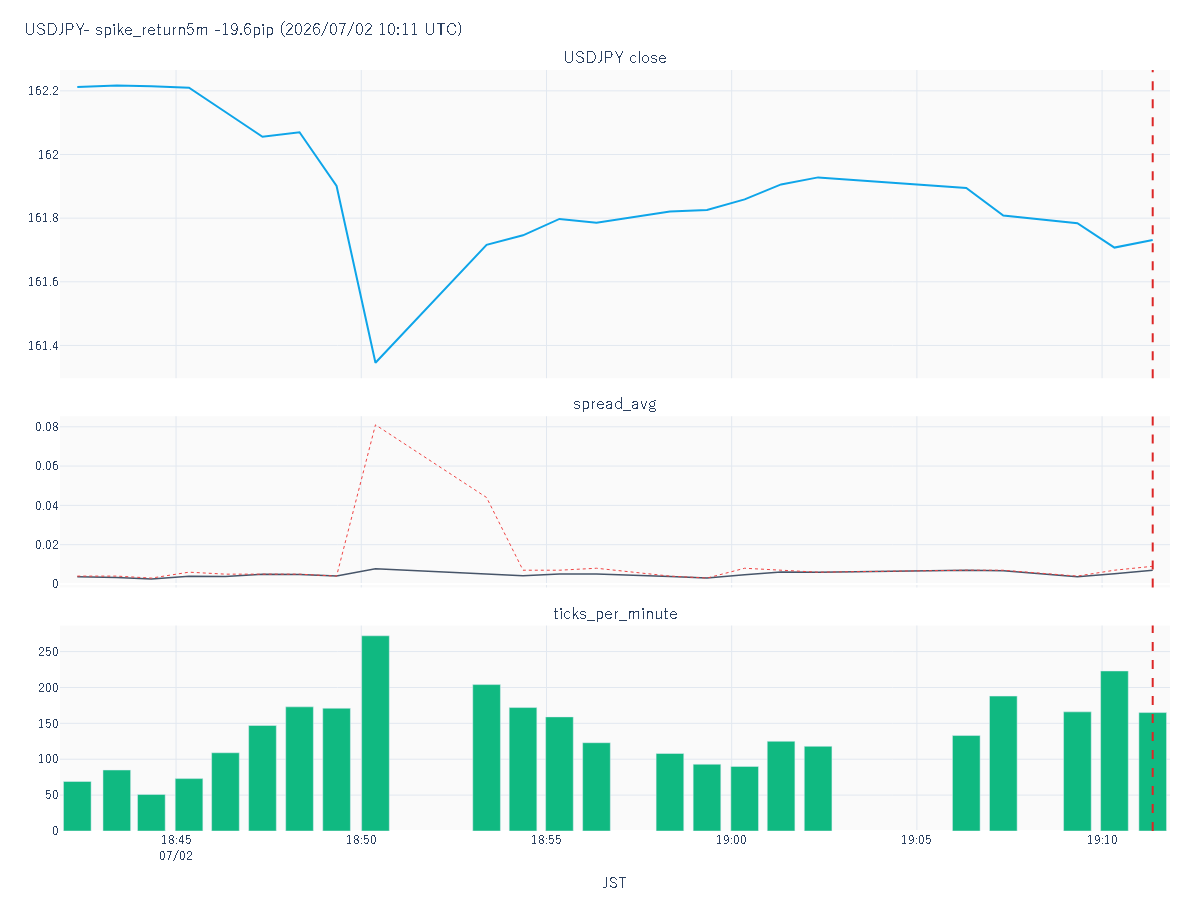Click the spread_avg peak at 0.08
Viewport: 1200px width, 900px height.
375,425
